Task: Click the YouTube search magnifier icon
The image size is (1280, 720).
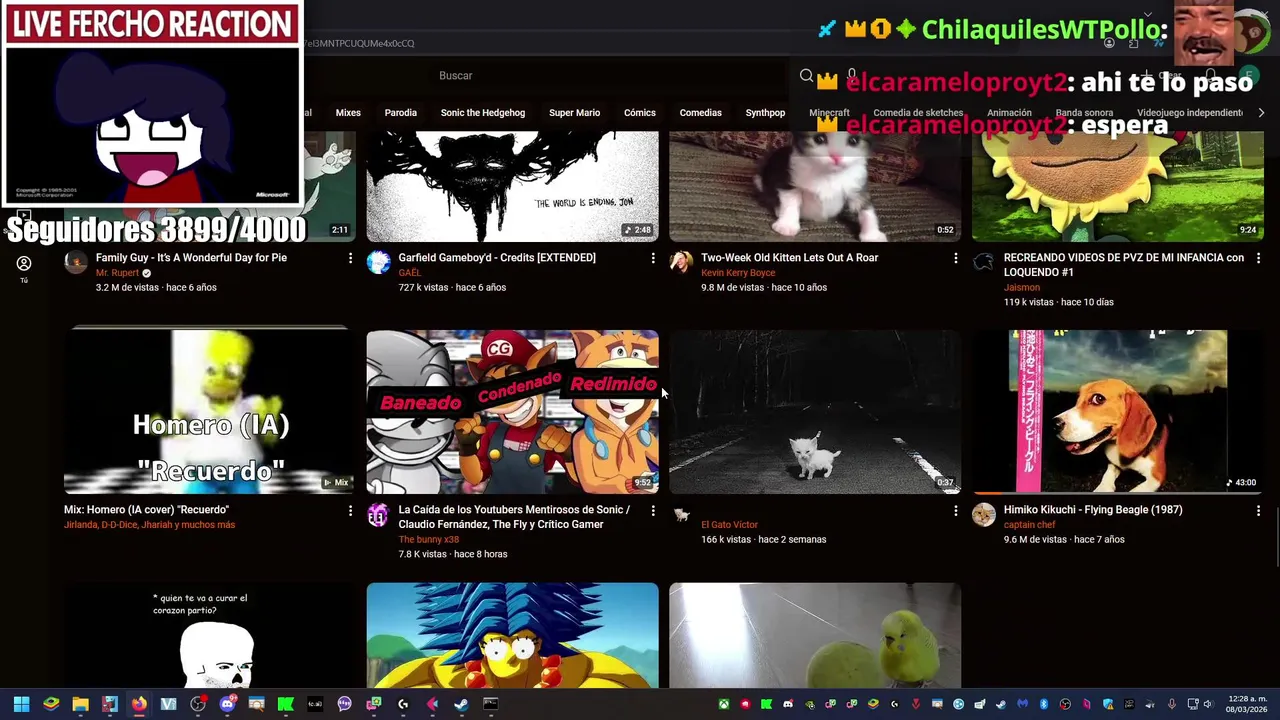Action: point(806,76)
